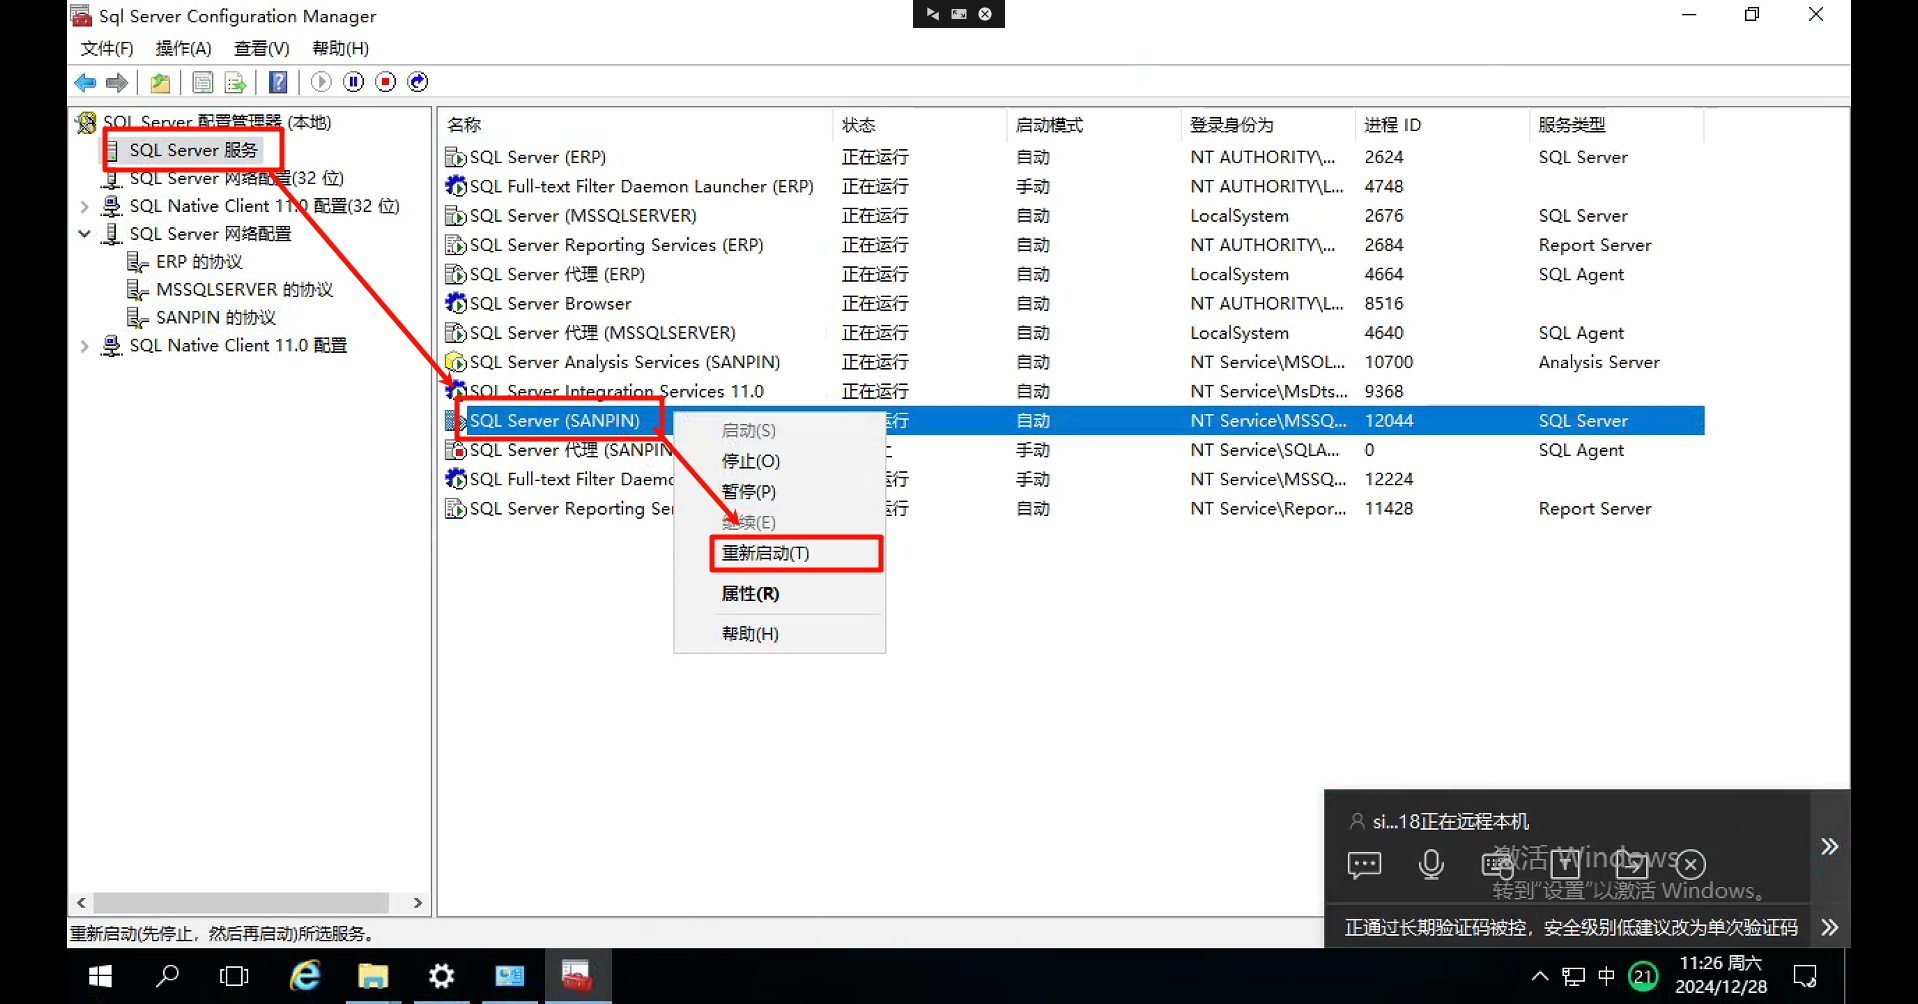Choose 停止(O) in context menu

pos(779,461)
